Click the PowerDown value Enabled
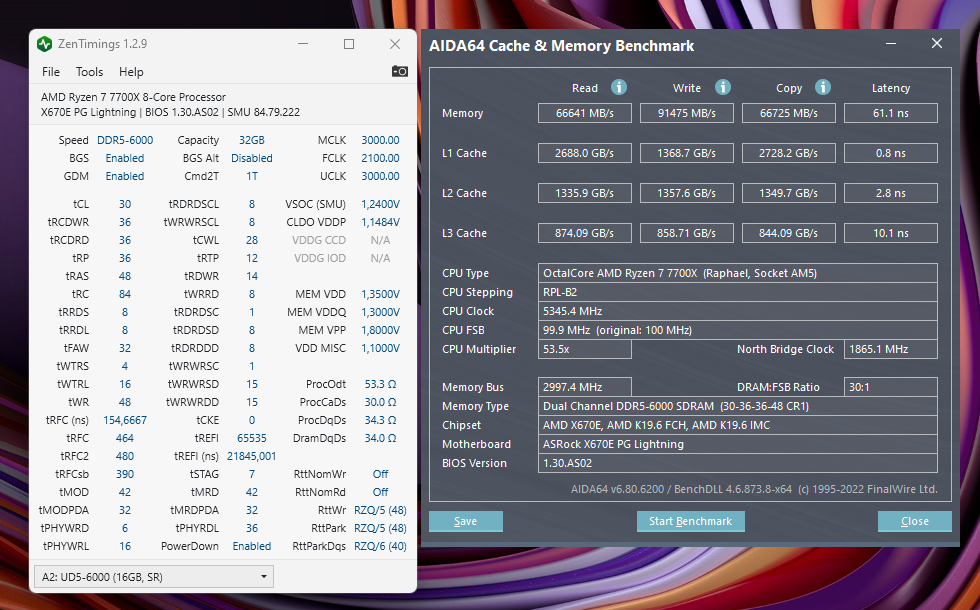The image size is (980, 610). 252,546
